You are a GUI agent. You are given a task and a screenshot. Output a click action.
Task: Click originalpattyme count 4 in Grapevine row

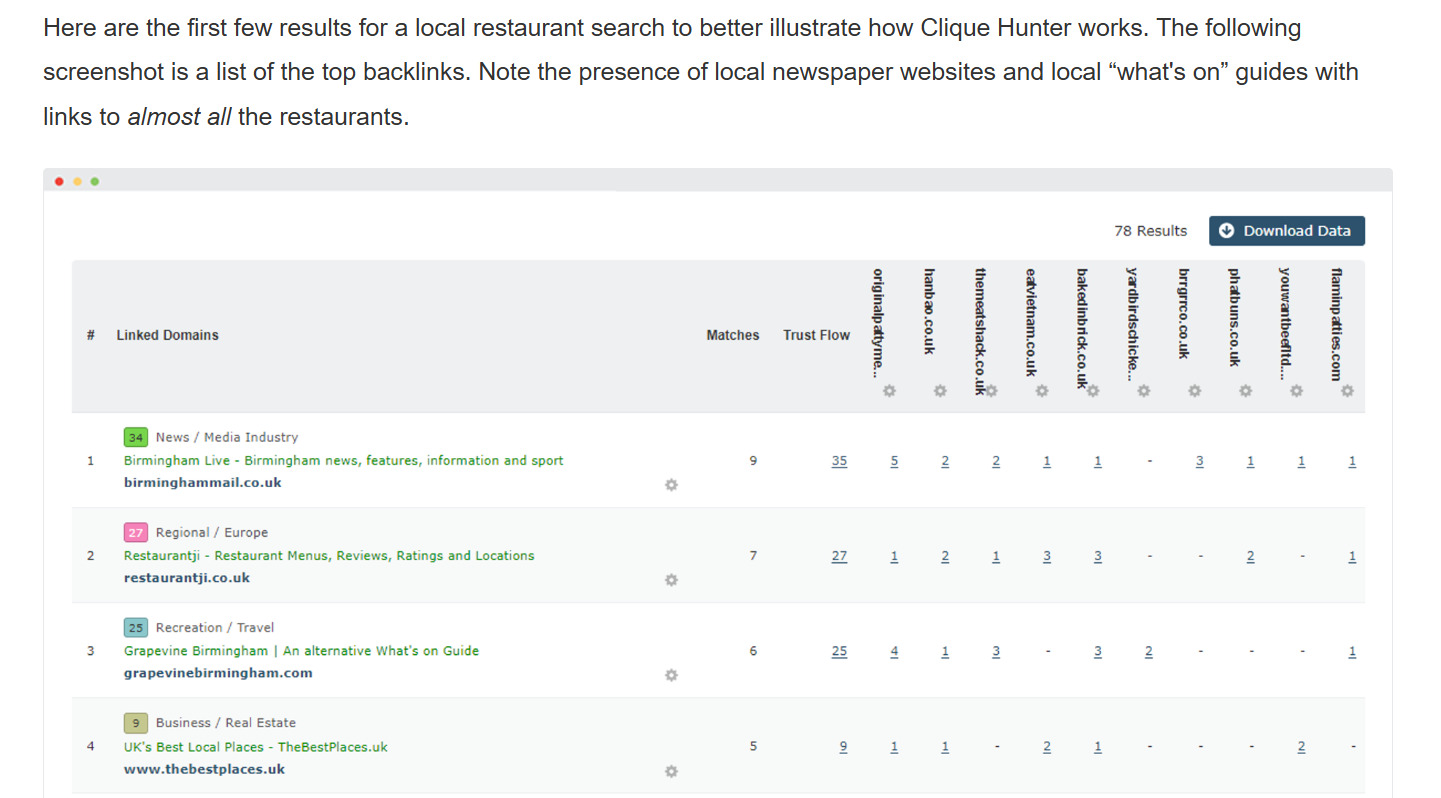894,651
